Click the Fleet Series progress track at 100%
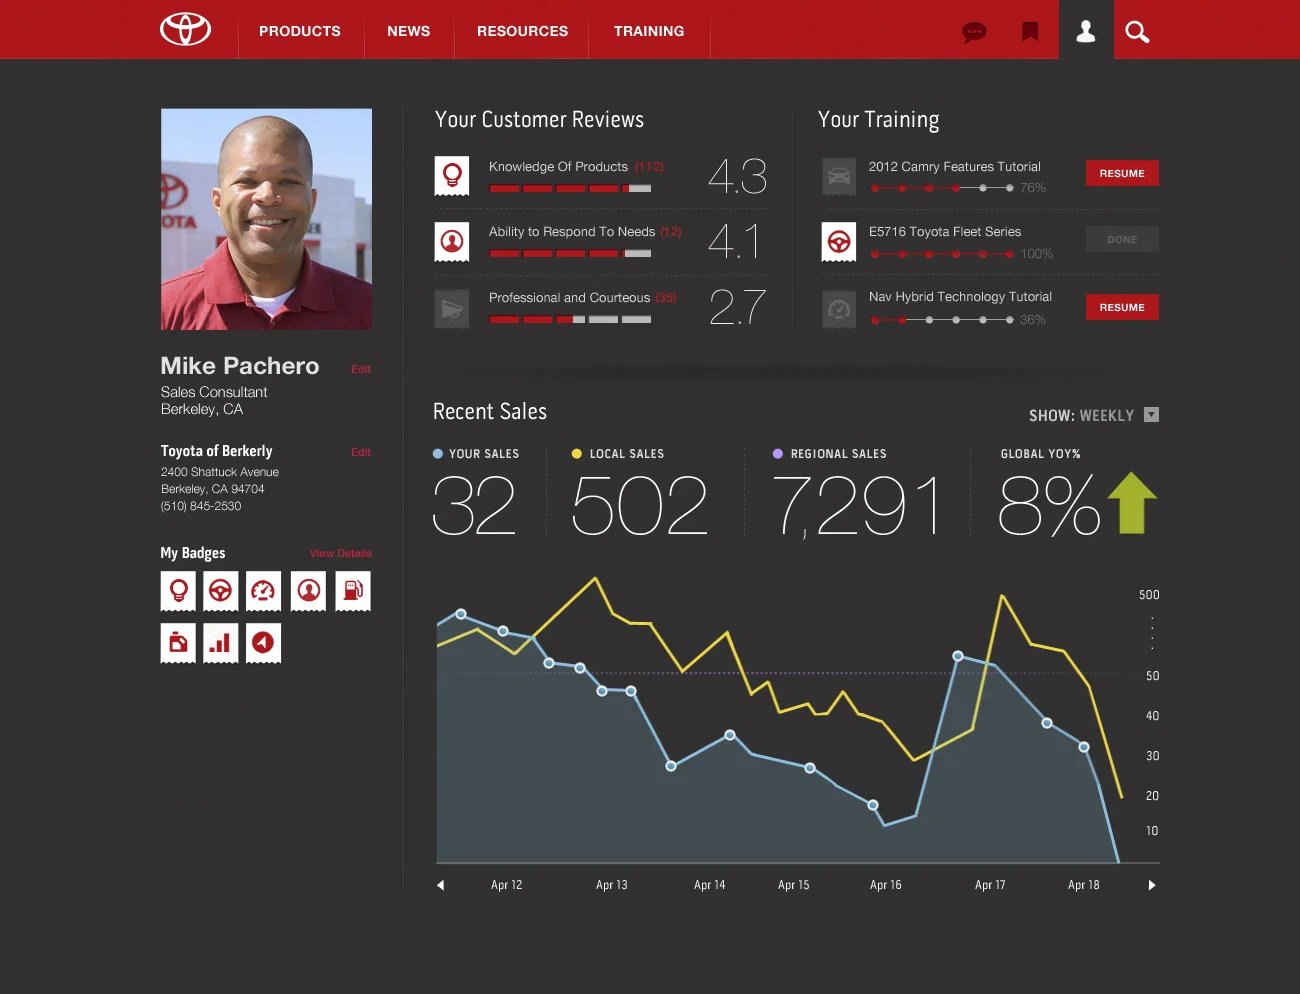 [942, 254]
